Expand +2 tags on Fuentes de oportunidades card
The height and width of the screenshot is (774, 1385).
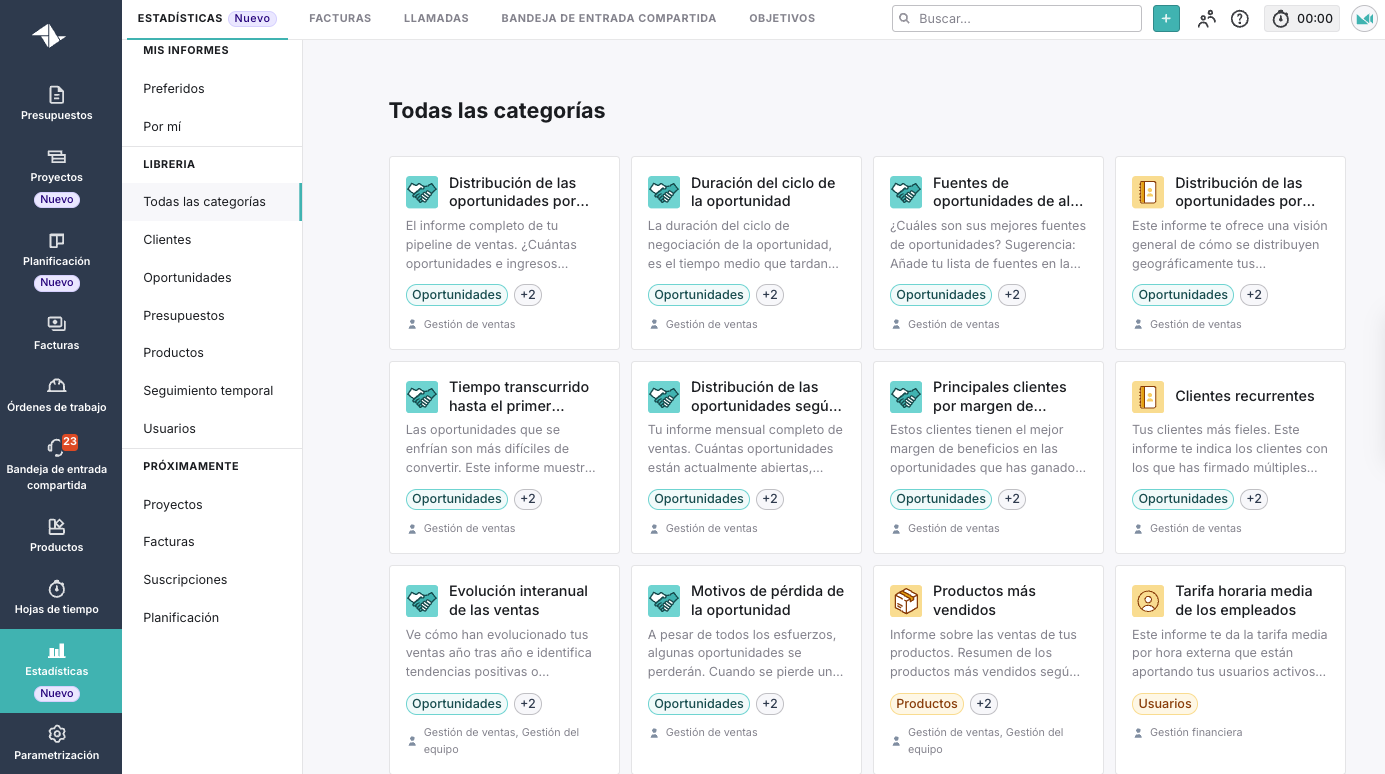click(1012, 295)
